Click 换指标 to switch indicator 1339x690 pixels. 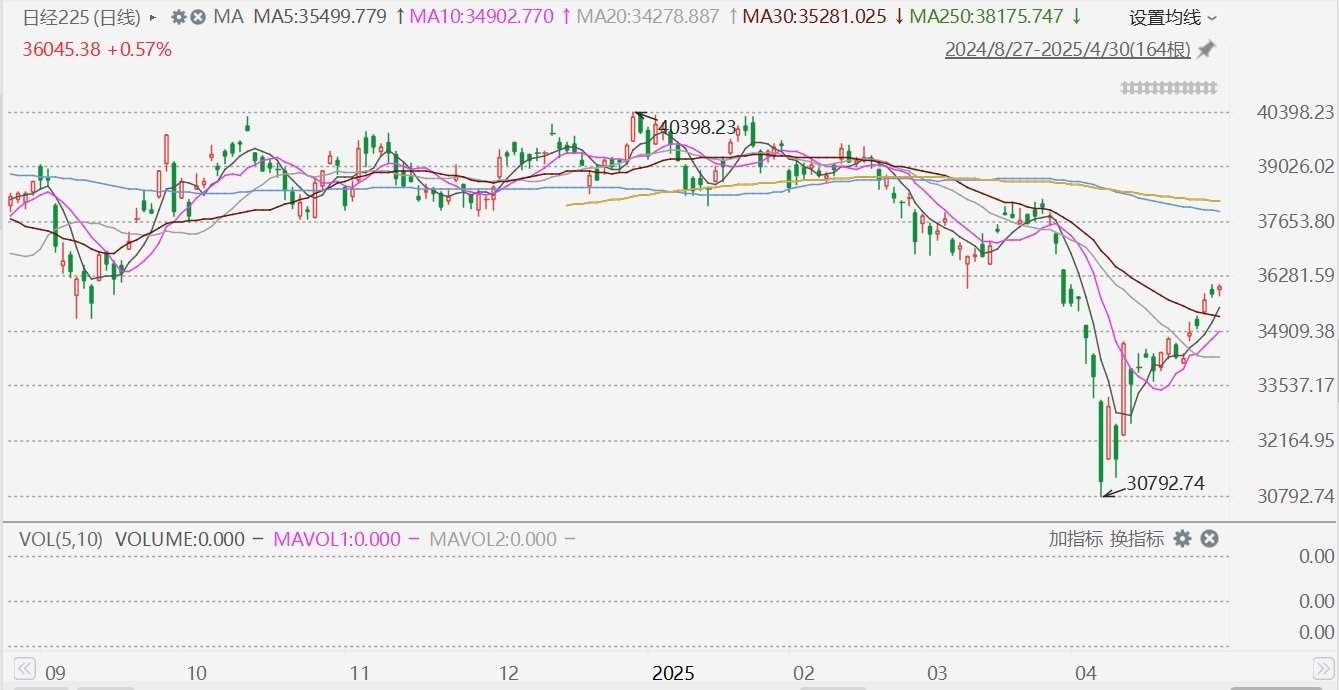[1137, 539]
